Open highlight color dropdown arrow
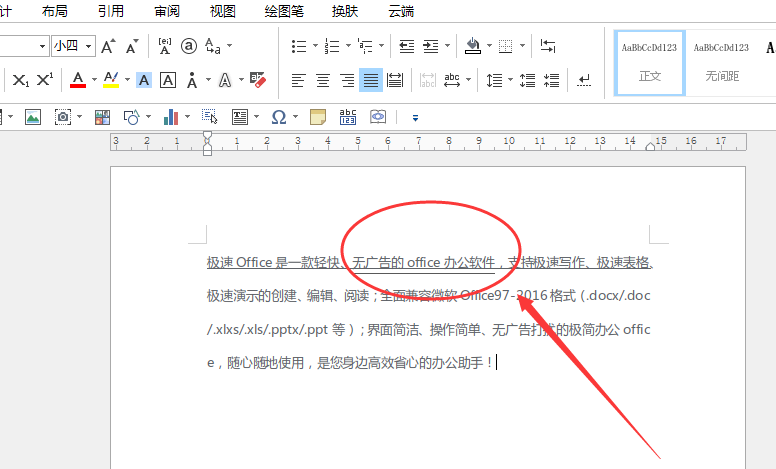The height and width of the screenshot is (469, 776). pos(127,80)
